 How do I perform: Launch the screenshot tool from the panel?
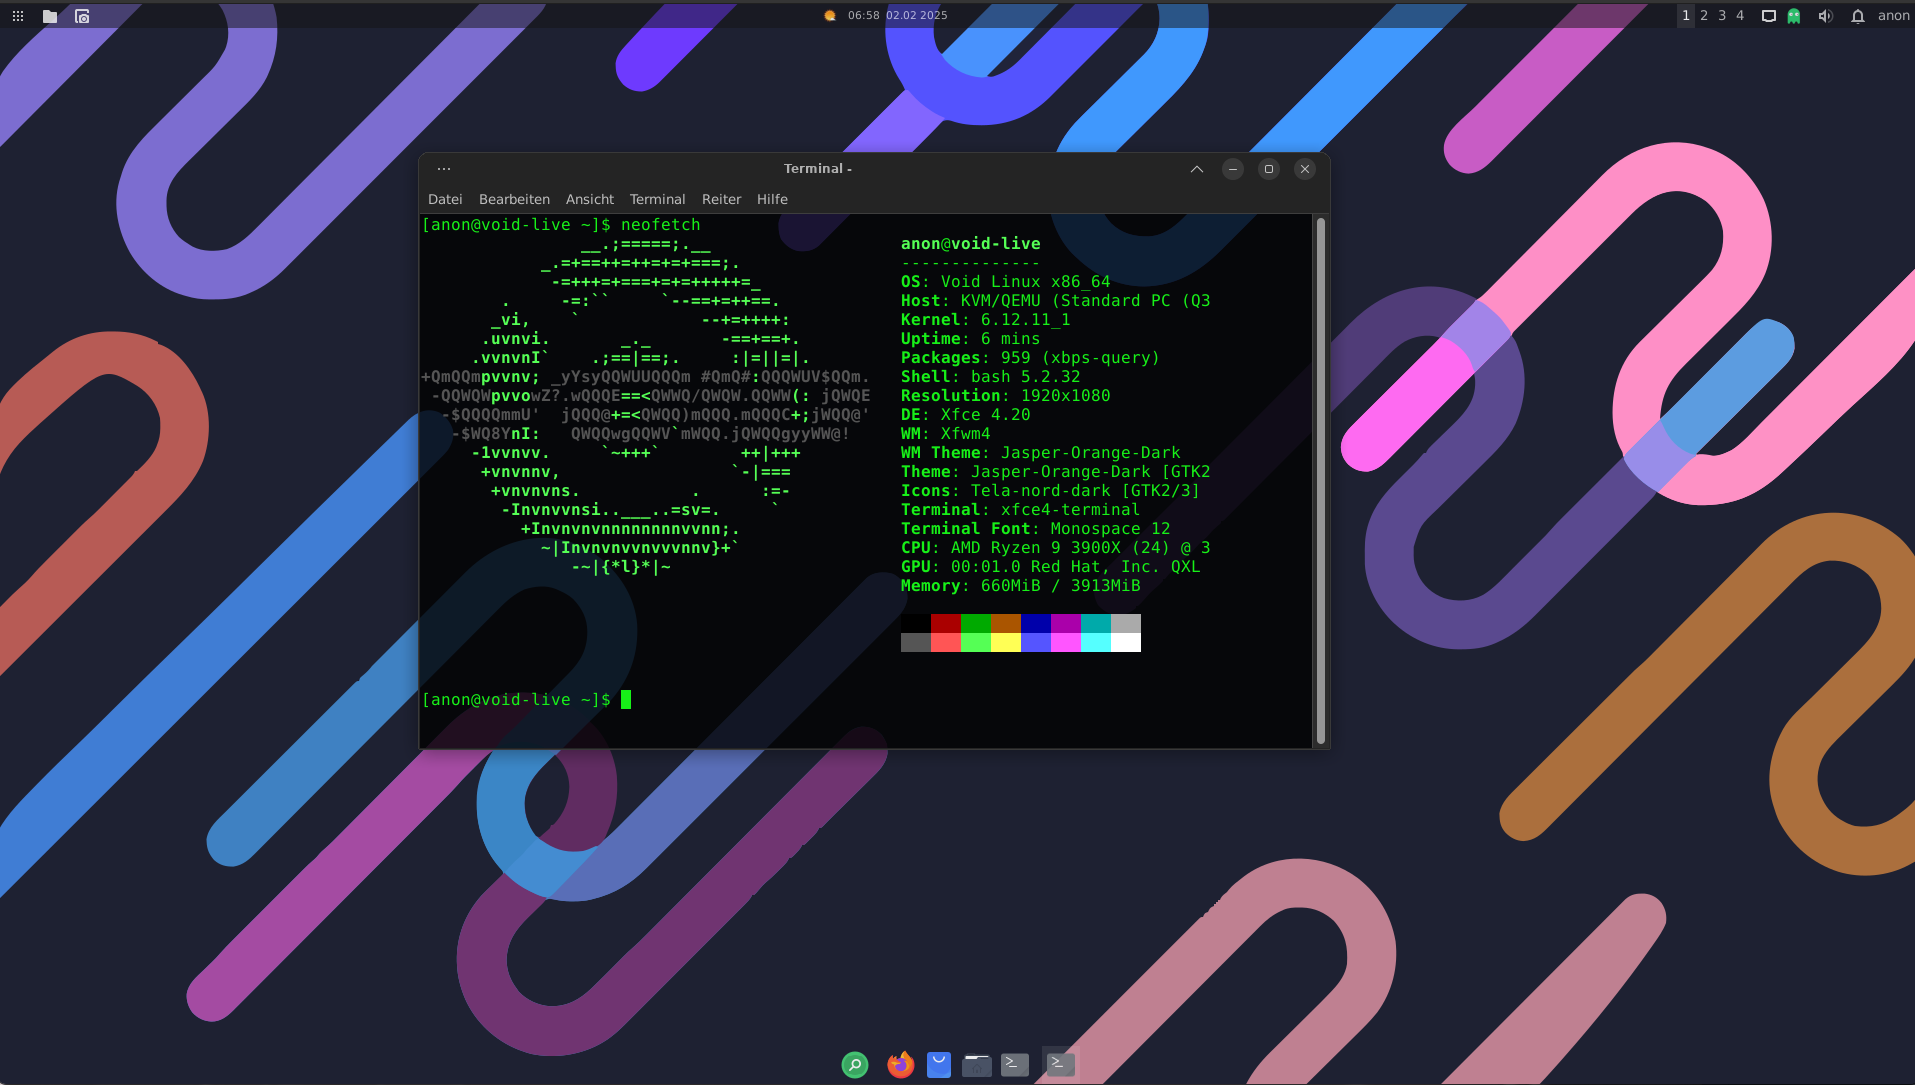click(x=82, y=16)
